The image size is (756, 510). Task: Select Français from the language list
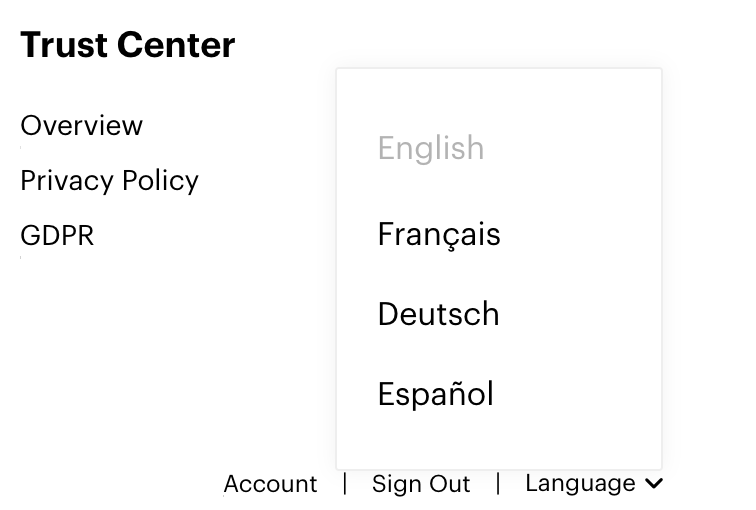point(439,235)
